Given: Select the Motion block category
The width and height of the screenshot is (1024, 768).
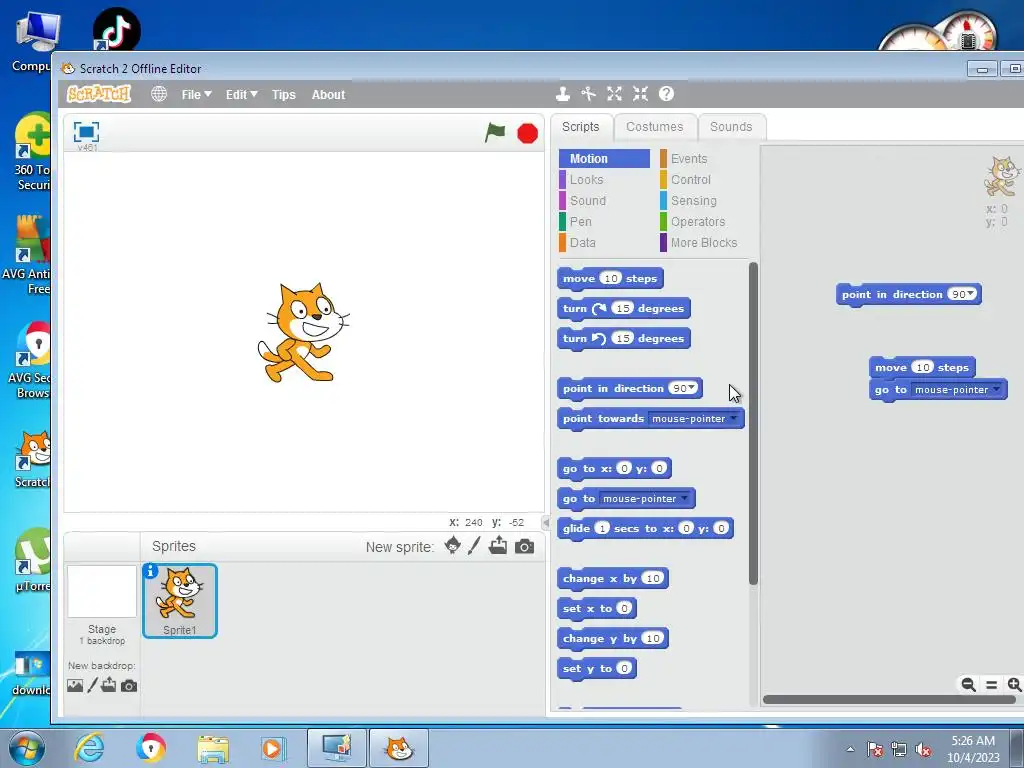Looking at the screenshot, I should (604, 159).
